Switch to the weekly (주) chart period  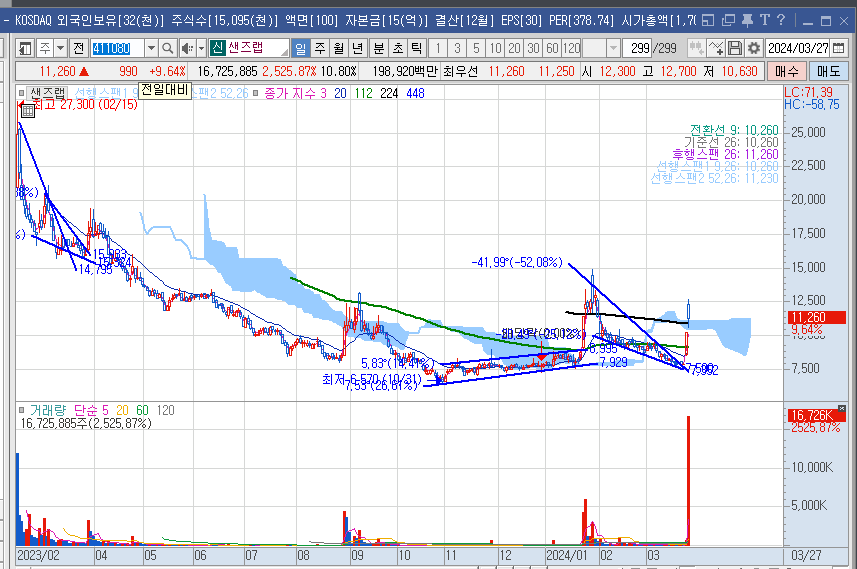pyautogui.click(x=320, y=49)
